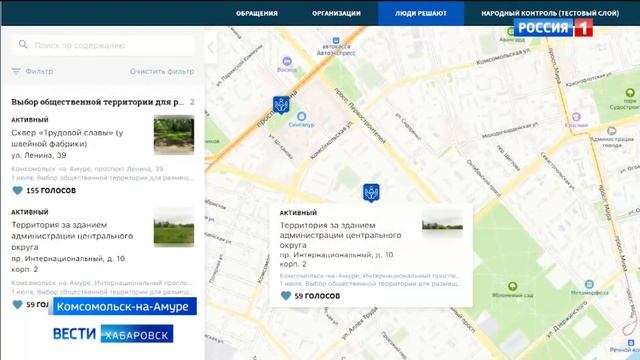Click the heart beside 59 in sidebar list

click(17, 304)
